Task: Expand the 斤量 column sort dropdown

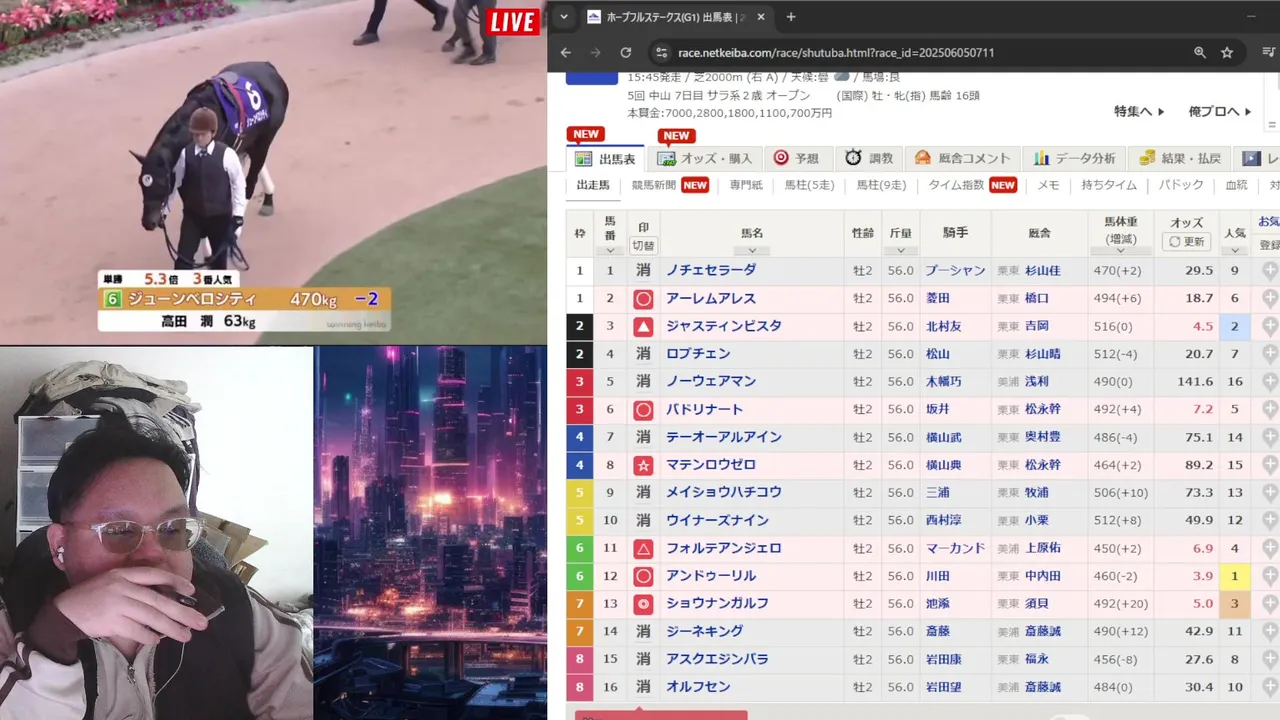Action: click(901, 251)
